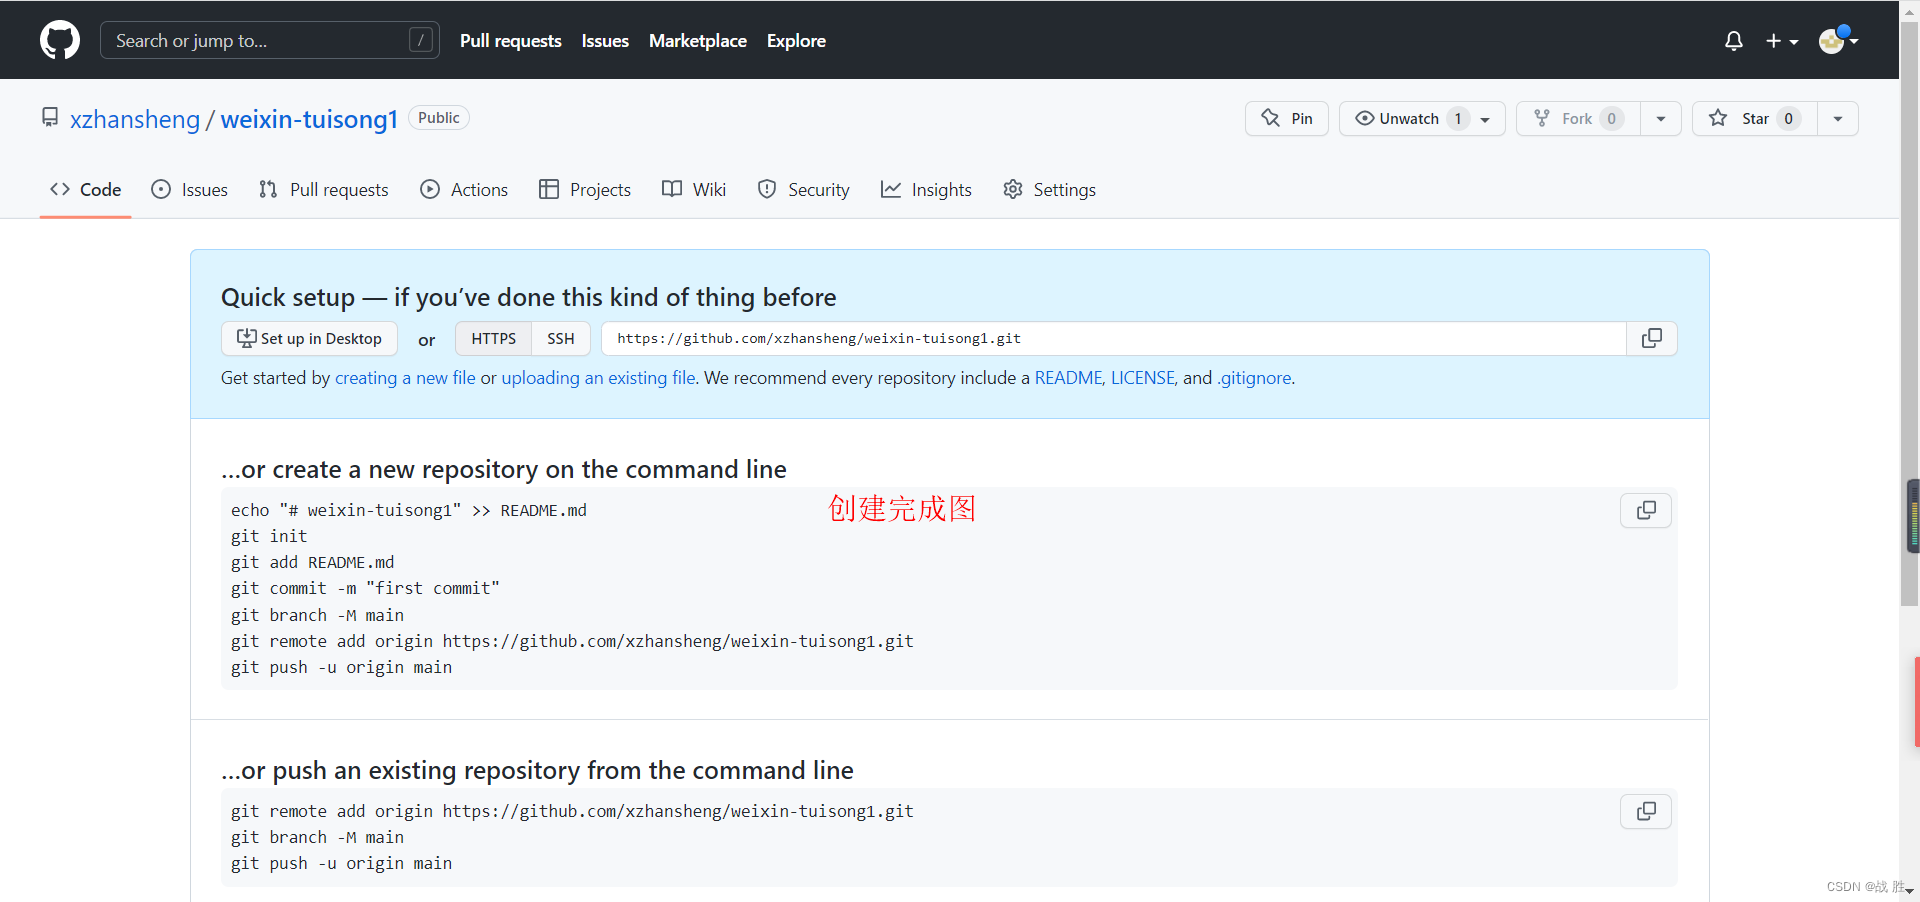Copy the push-existing-repository commands via copy icon
1920x902 pixels.
[1646, 811]
